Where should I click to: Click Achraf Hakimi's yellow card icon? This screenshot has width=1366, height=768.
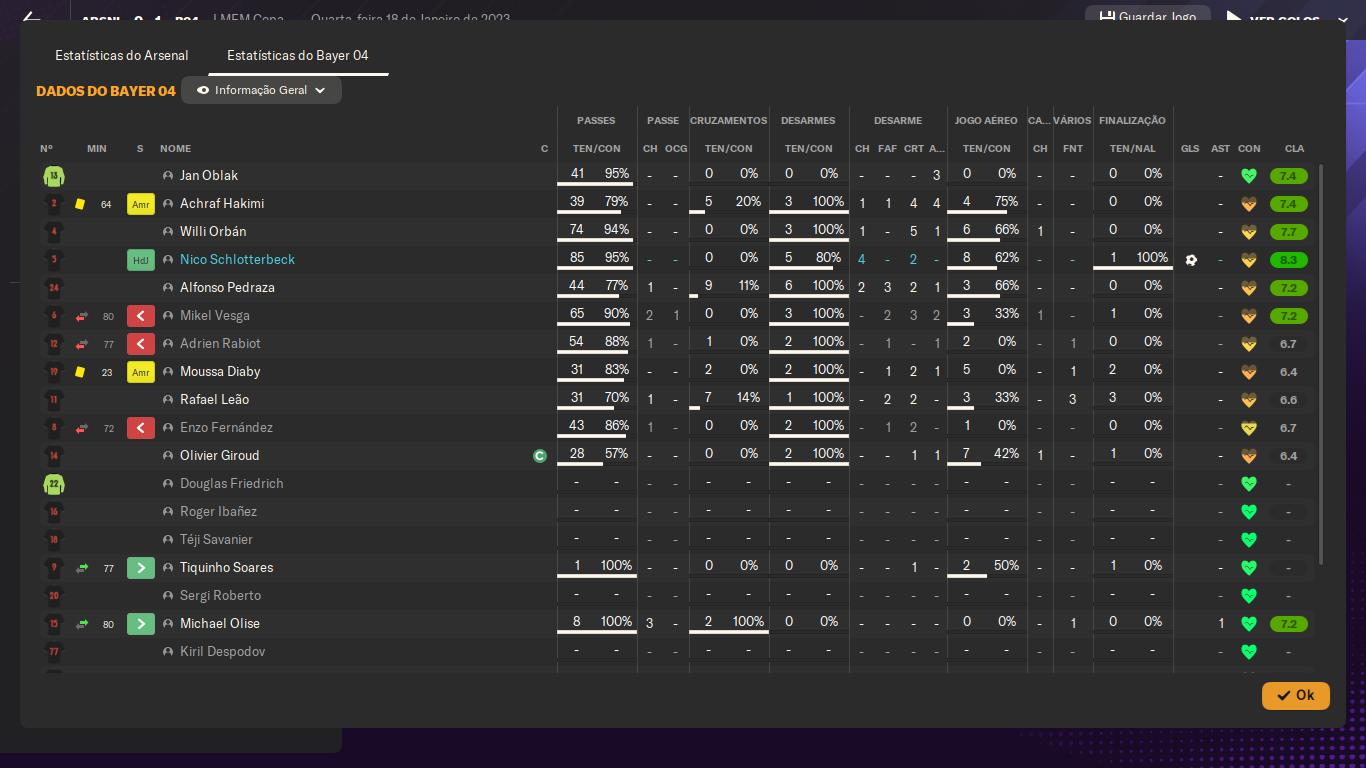[x=80, y=204]
